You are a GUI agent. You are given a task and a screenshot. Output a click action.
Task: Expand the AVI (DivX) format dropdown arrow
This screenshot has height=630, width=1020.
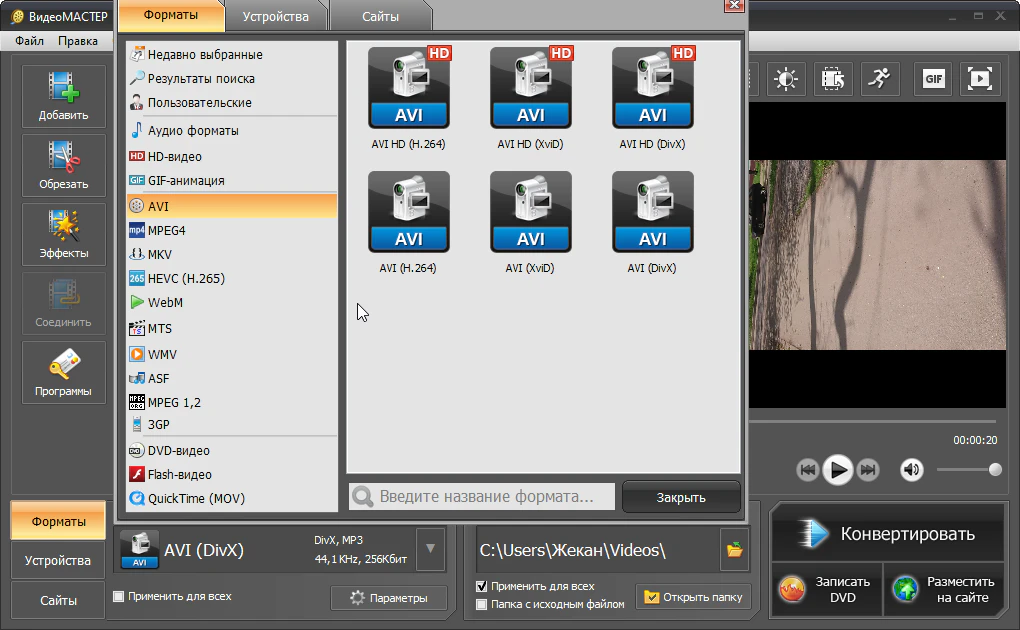tap(430, 549)
